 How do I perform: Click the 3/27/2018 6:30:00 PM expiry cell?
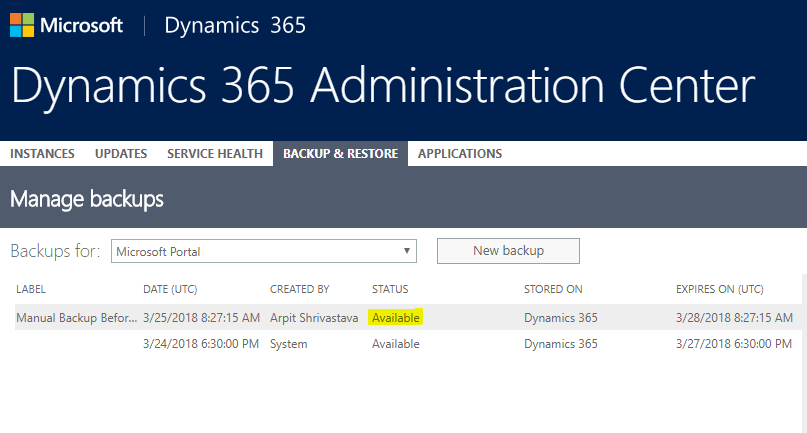734,344
